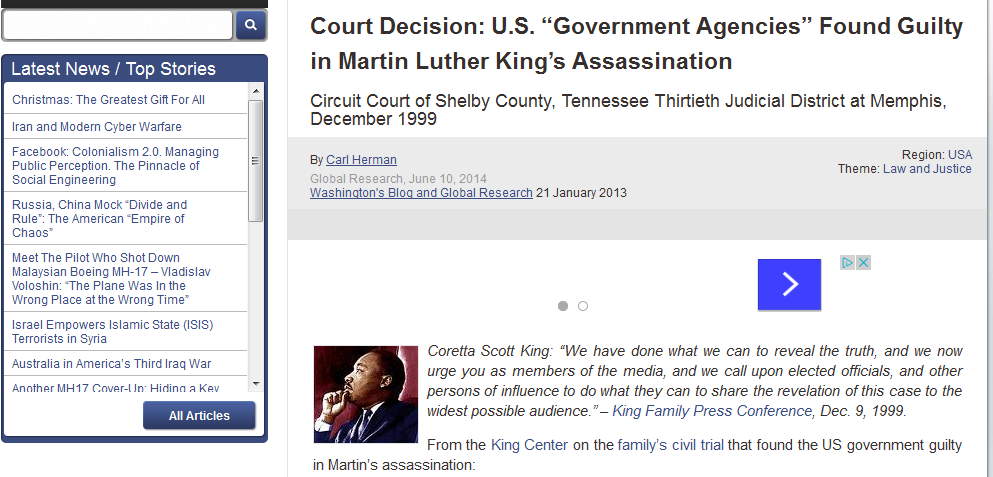Viewport: 993px width, 477px height.
Task: Open Washington's Blog and Global Research link
Action: 421,193
